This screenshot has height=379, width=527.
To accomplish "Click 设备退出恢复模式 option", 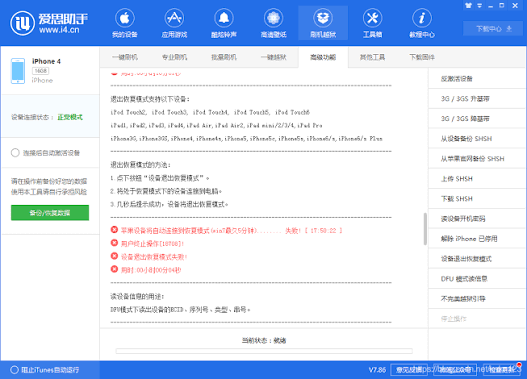I will coord(477,259).
